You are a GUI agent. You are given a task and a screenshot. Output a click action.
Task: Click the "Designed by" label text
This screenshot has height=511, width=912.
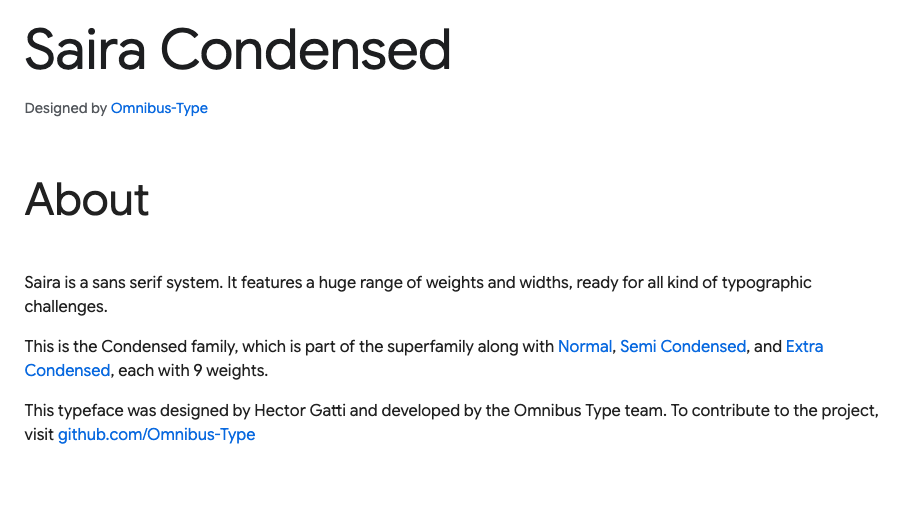66,108
